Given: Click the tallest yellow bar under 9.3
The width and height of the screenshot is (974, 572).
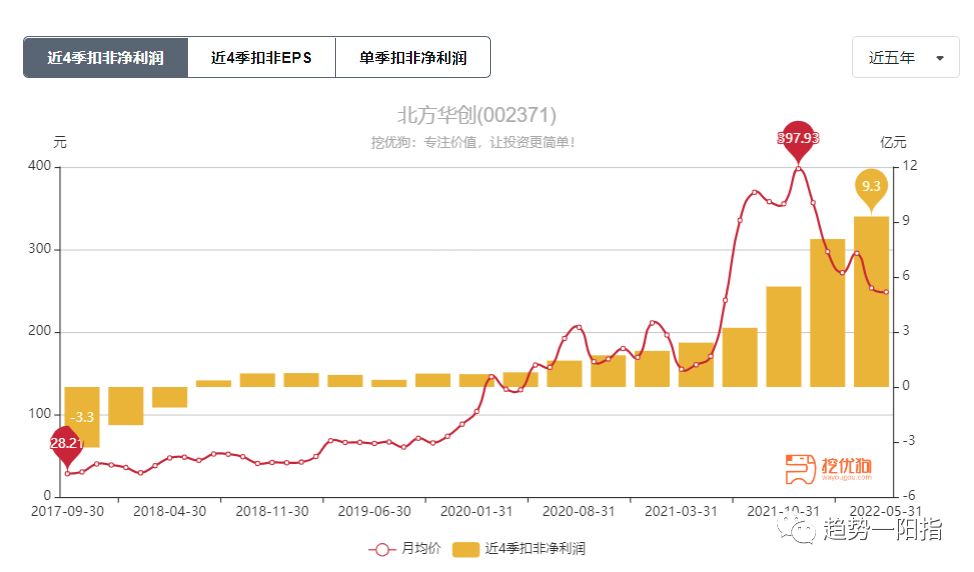Looking at the screenshot, I should pyautogui.click(x=871, y=301).
